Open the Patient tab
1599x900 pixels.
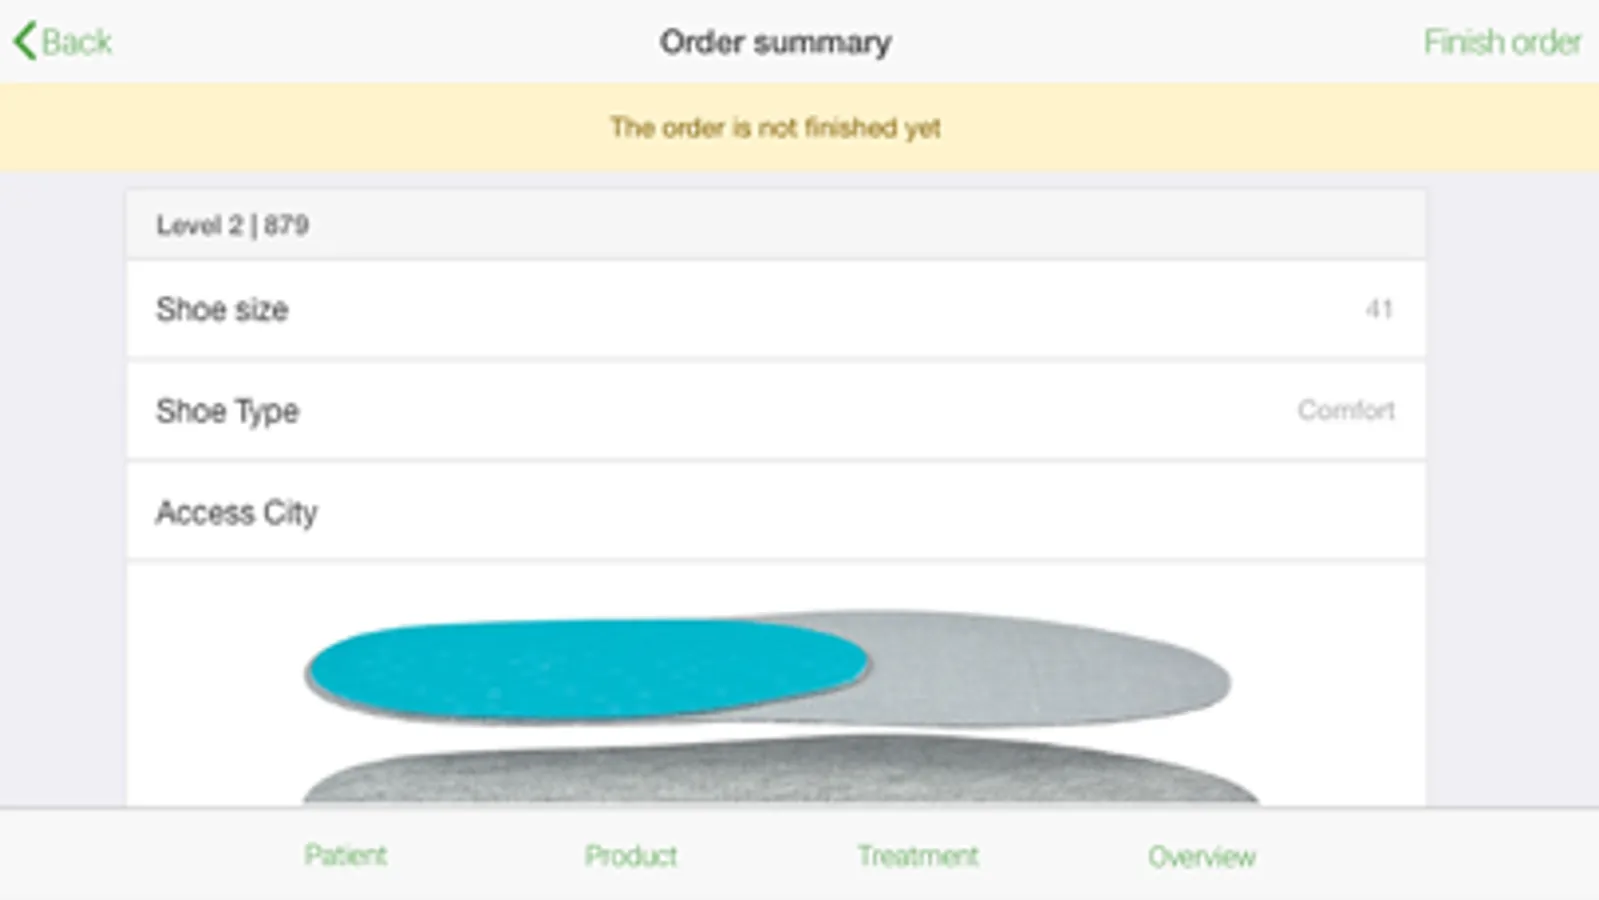tap(345, 855)
